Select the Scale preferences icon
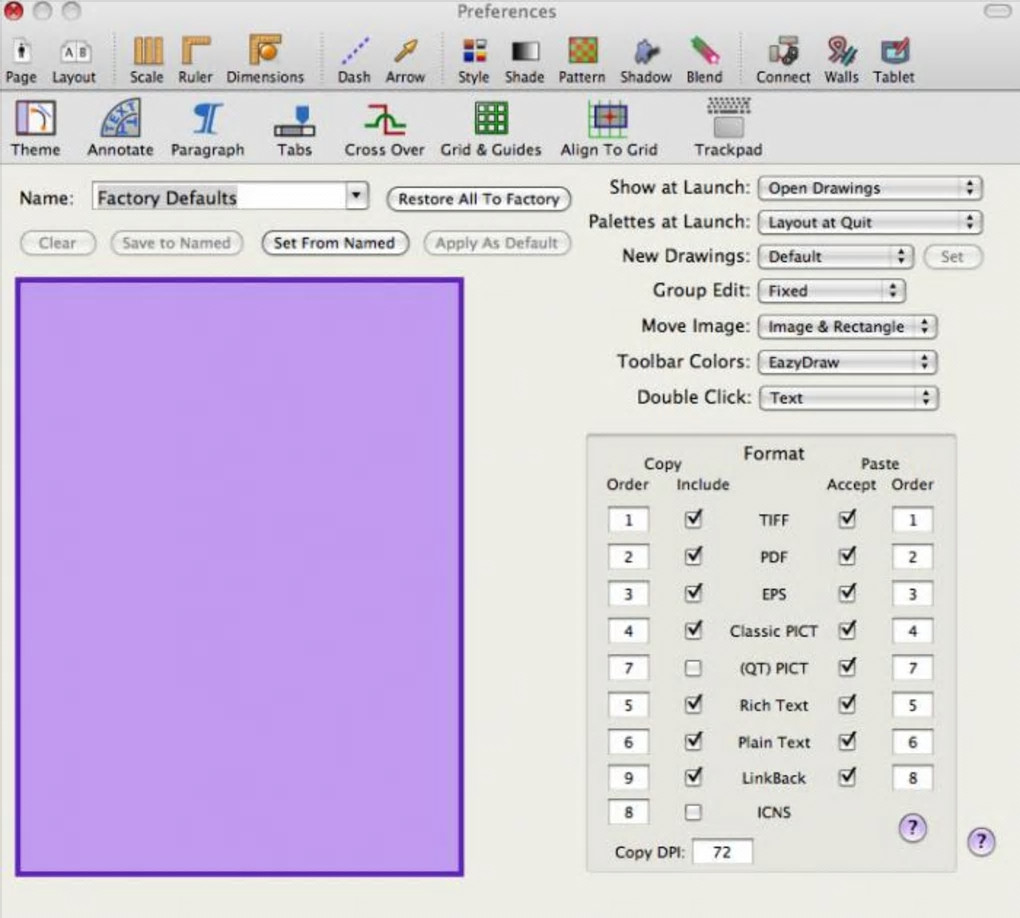The height and width of the screenshot is (918, 1020). click(x=147, y=61)
